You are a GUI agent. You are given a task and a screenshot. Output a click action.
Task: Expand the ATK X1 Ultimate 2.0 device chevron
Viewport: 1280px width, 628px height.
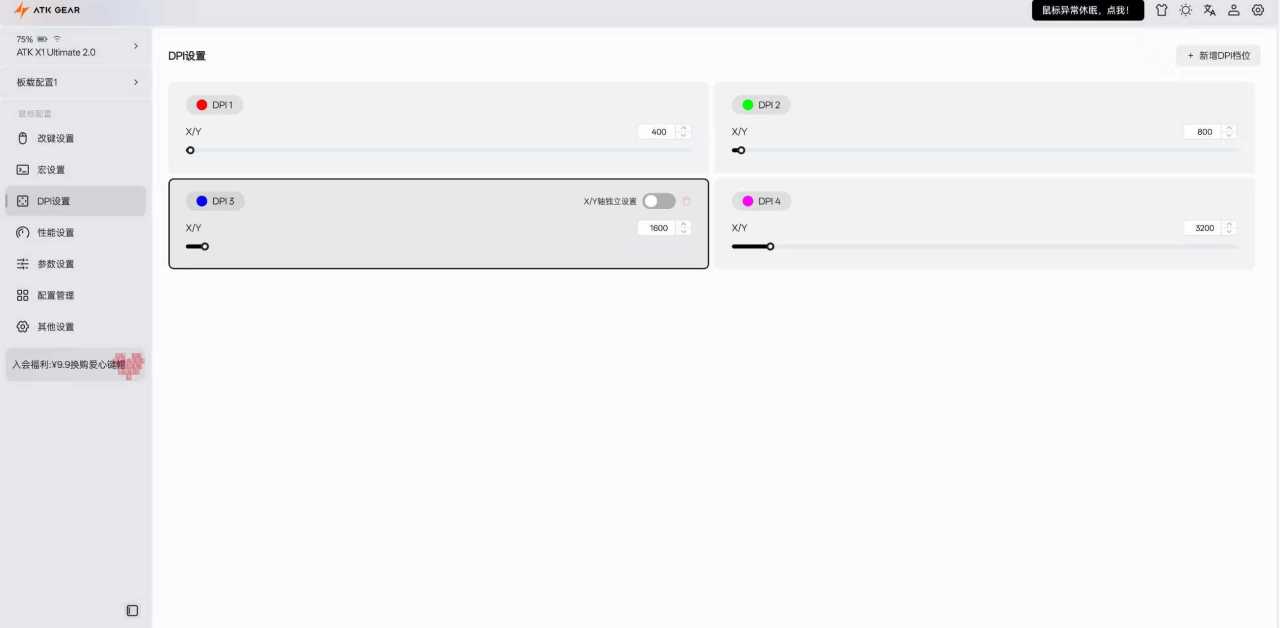click(x=136, y=46)
